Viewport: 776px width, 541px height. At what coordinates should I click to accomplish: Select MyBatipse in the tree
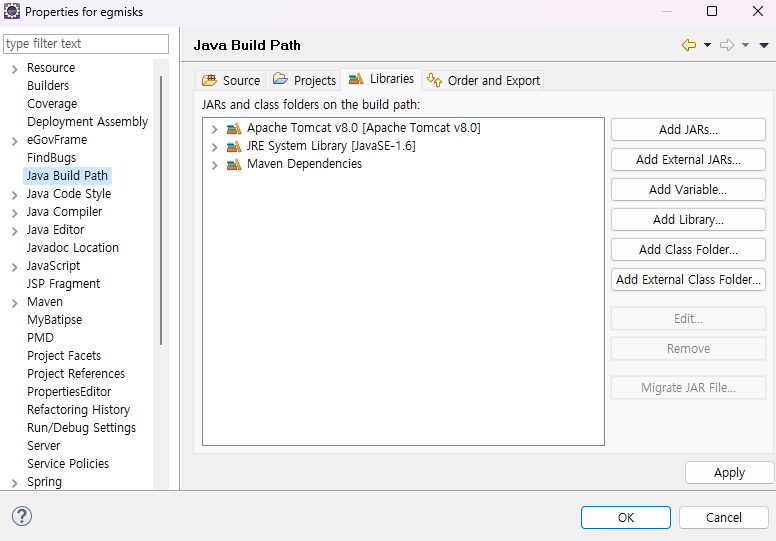coord(54,320)
